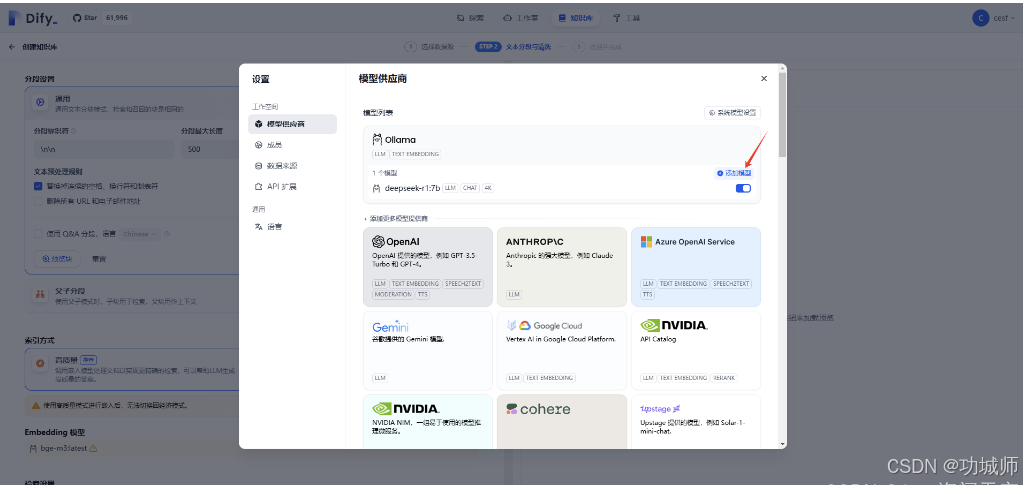The width and height of the screenshot is (1023, 485).
Task: Click the Ollama llama logo
Action: [x=377, y=140]
